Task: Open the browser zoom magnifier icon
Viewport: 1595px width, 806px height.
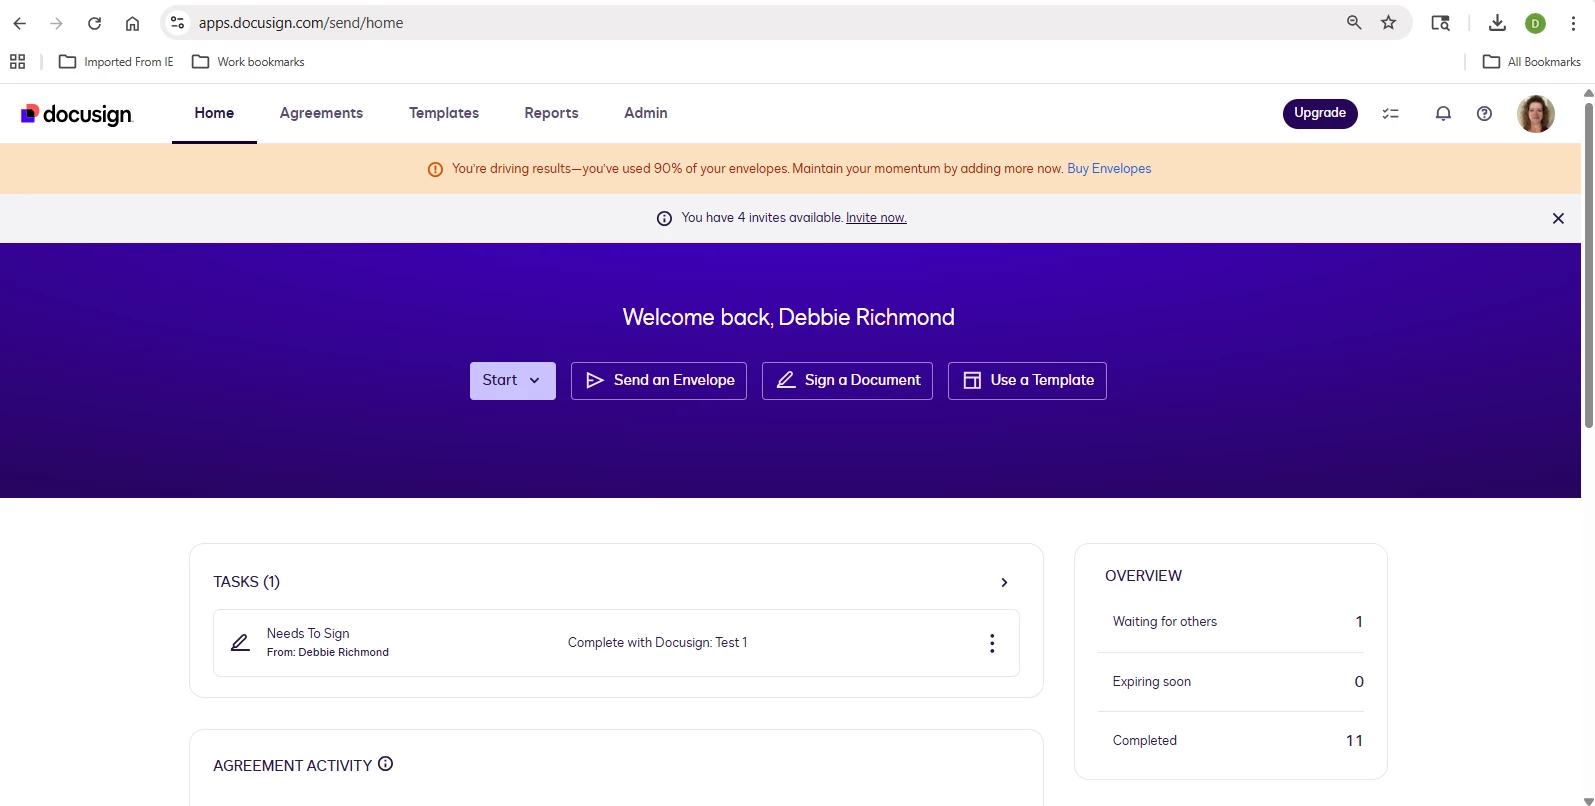Action: coord(1354,22)
